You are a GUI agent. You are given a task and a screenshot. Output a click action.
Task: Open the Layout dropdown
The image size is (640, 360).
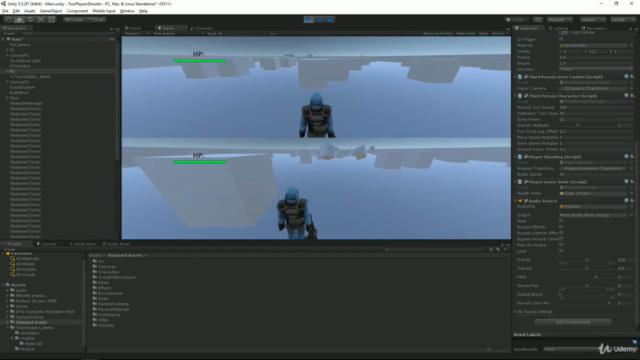coord(622,20)
